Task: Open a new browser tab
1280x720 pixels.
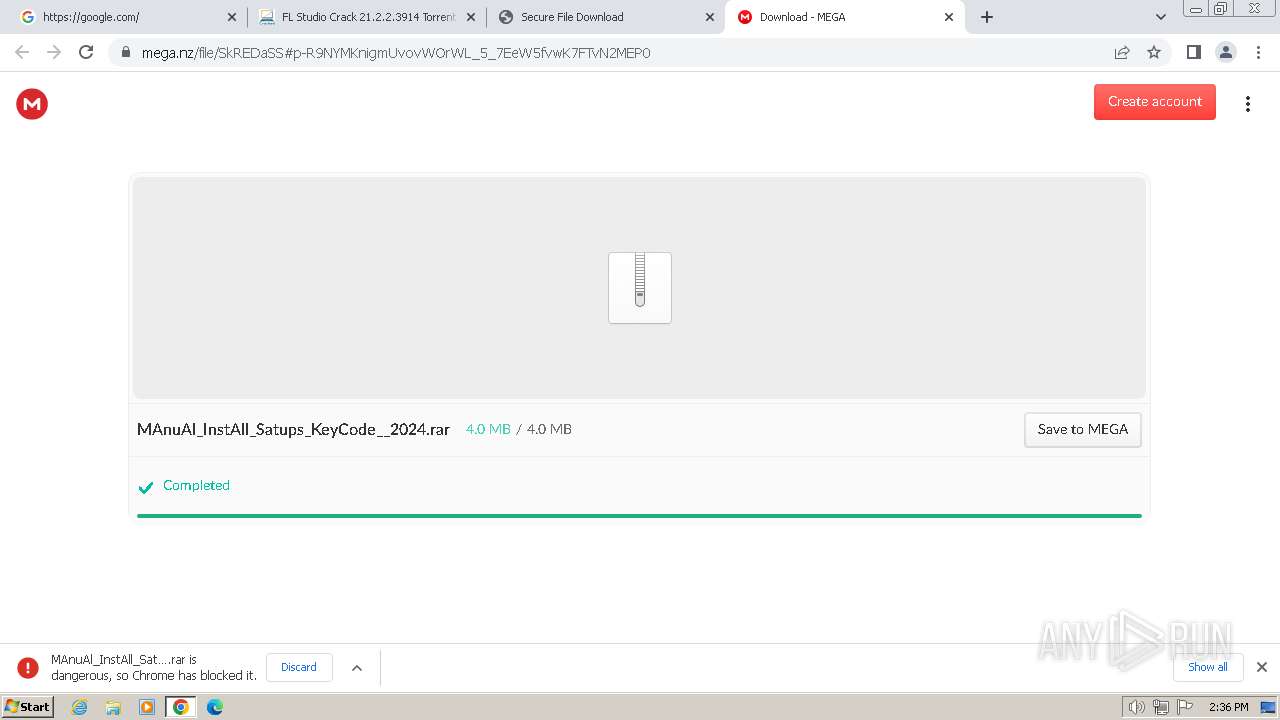Action: [987, 17]
